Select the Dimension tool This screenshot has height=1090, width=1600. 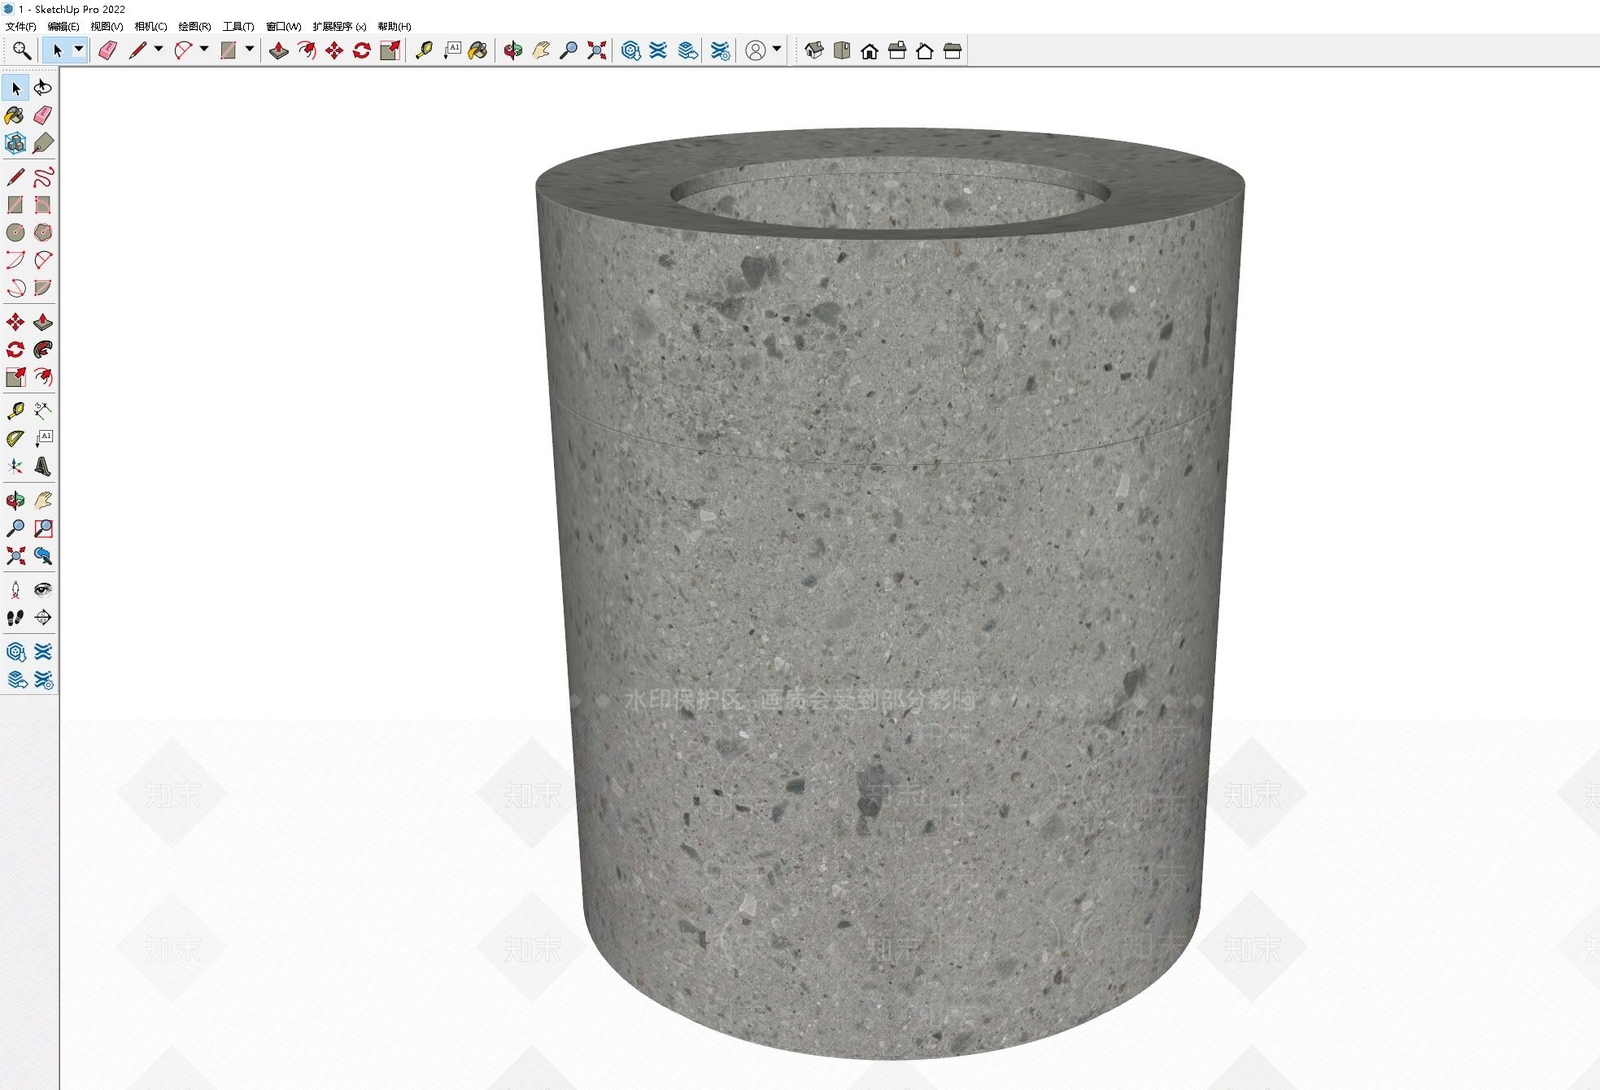43,411
